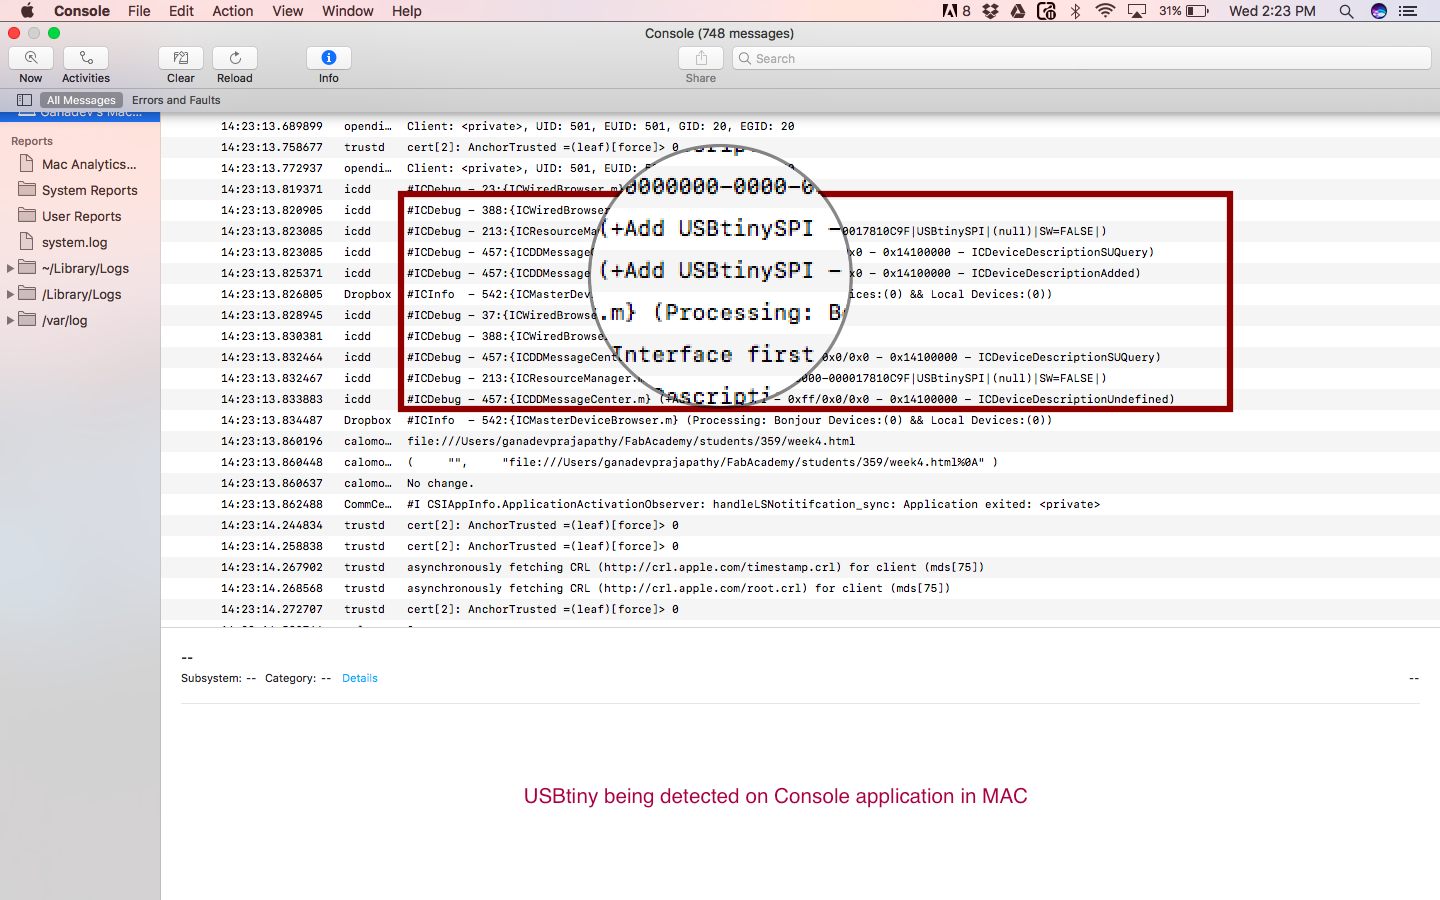The width and height of the screenshot is (1440, 900).
Task: Open the Console application menu
Action: [x=82, y=11]
